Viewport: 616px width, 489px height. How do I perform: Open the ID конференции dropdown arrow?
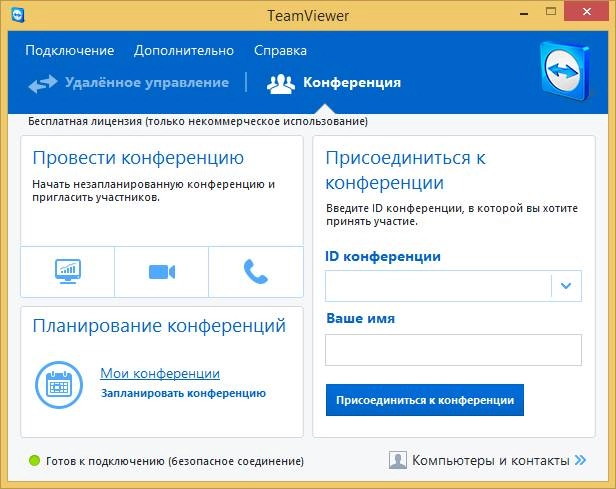[566, 286]
